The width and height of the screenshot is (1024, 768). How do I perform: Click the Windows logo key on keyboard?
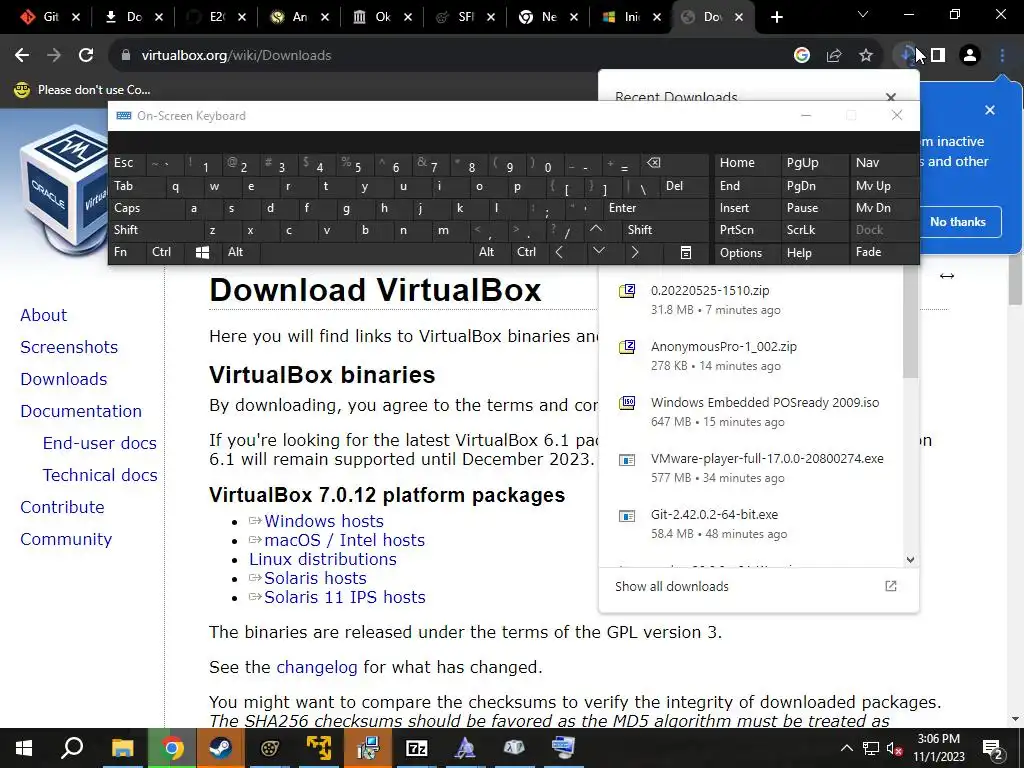tap(202, 253)
